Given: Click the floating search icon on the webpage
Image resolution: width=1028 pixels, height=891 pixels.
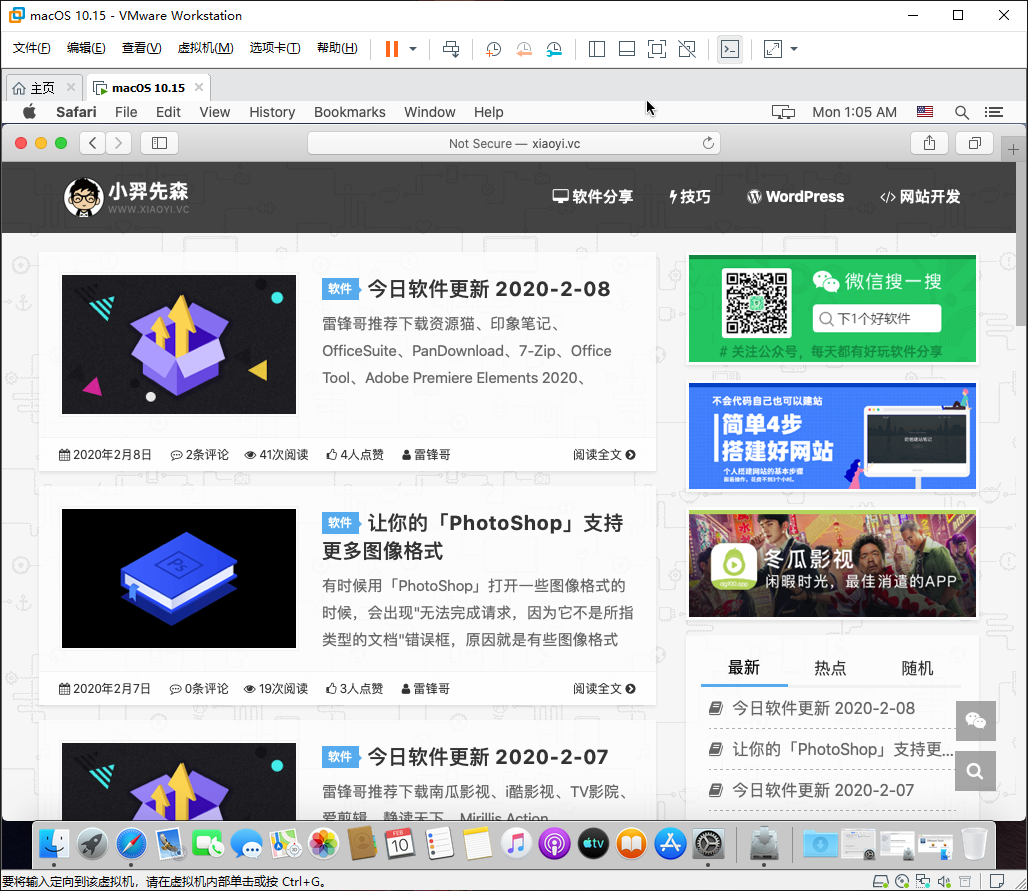Looking at the screenshot, I should point(975,771).
